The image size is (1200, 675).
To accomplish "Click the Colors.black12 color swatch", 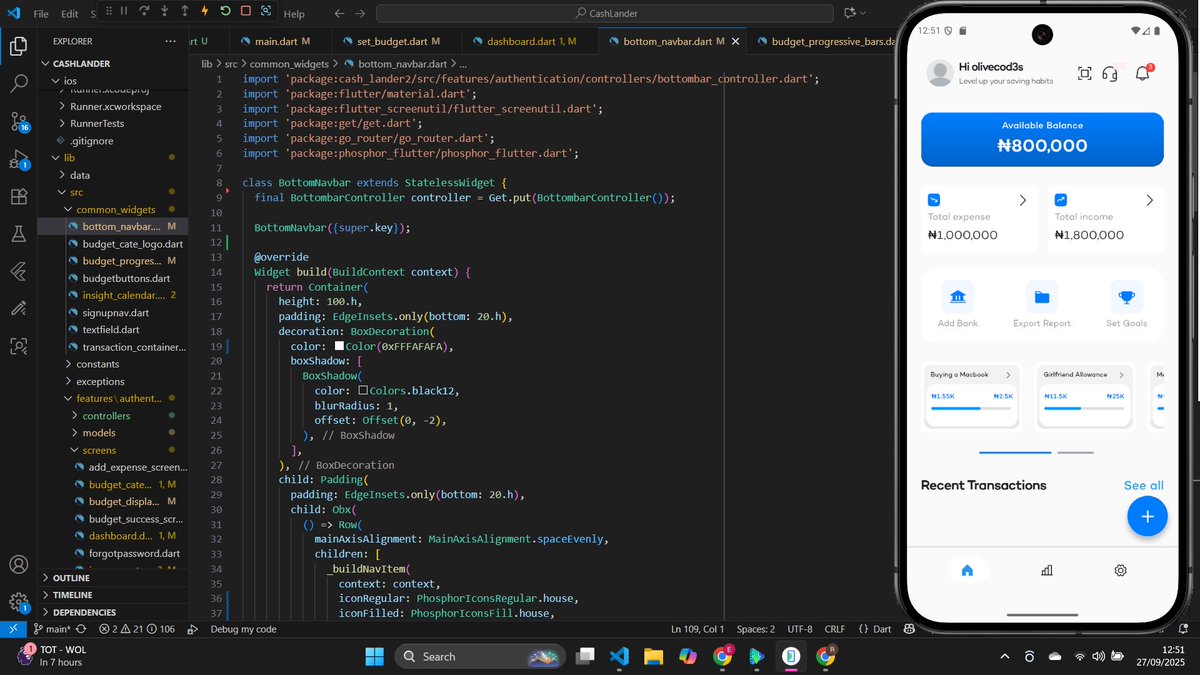I will [364, 390].
